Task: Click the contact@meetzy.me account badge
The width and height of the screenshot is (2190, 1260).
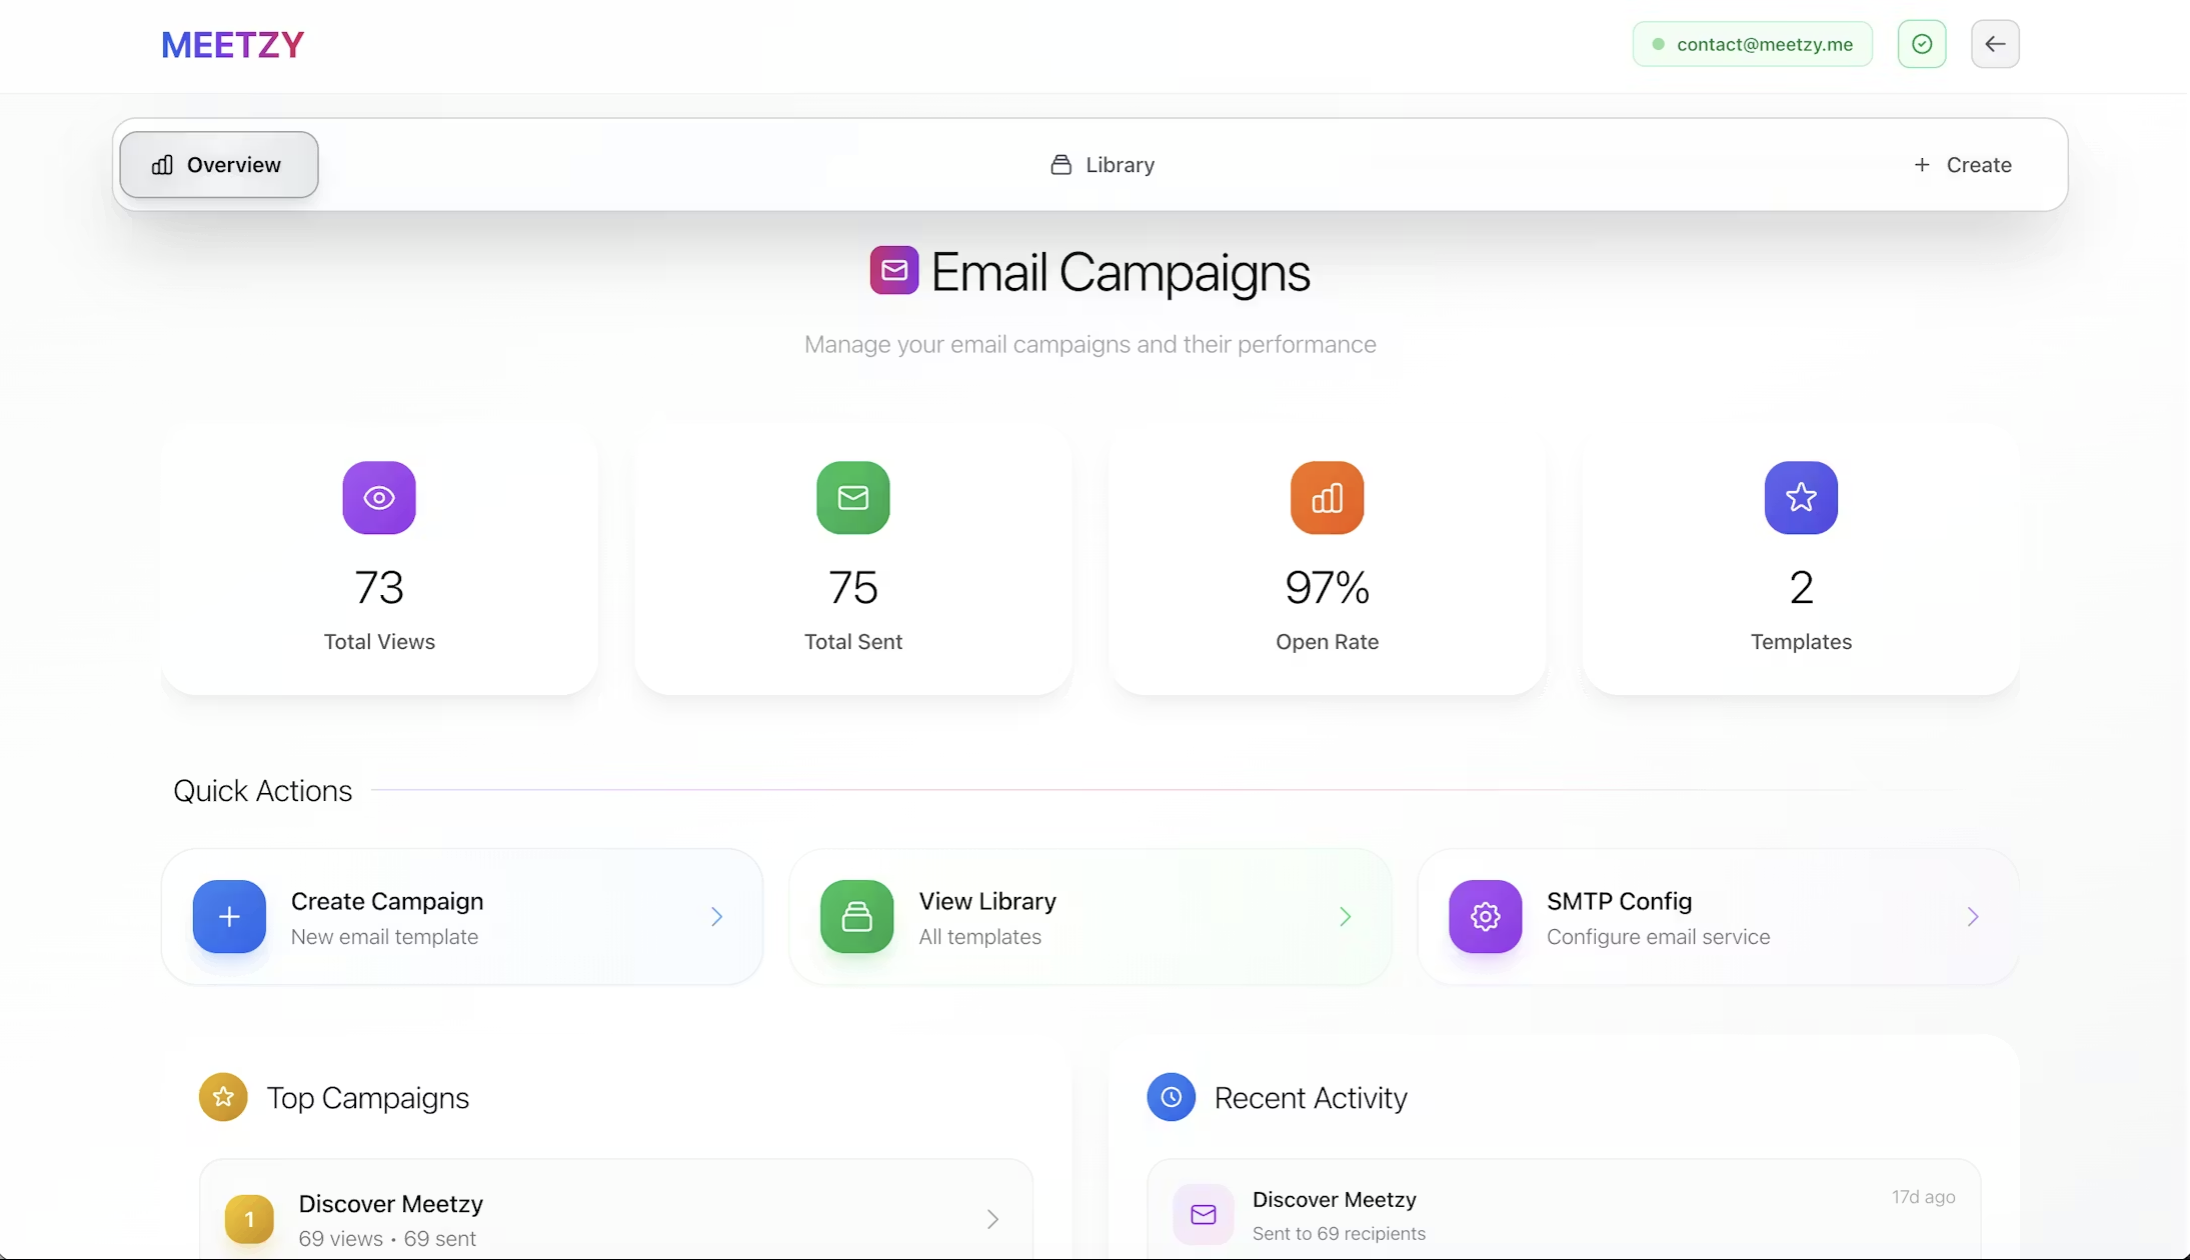Action: (1752, 44)
